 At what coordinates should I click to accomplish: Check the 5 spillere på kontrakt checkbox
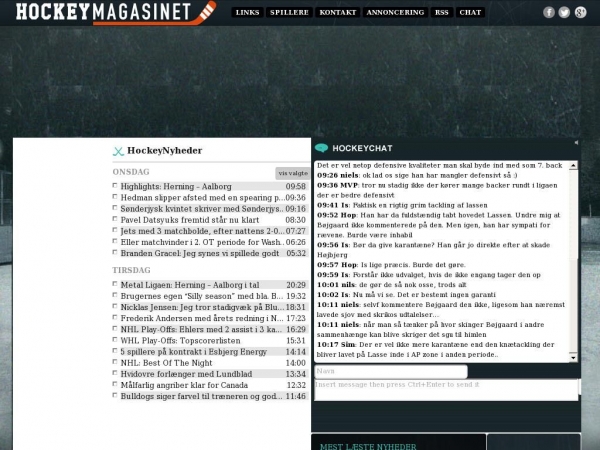pyautogui.click(x=115, y=351)
